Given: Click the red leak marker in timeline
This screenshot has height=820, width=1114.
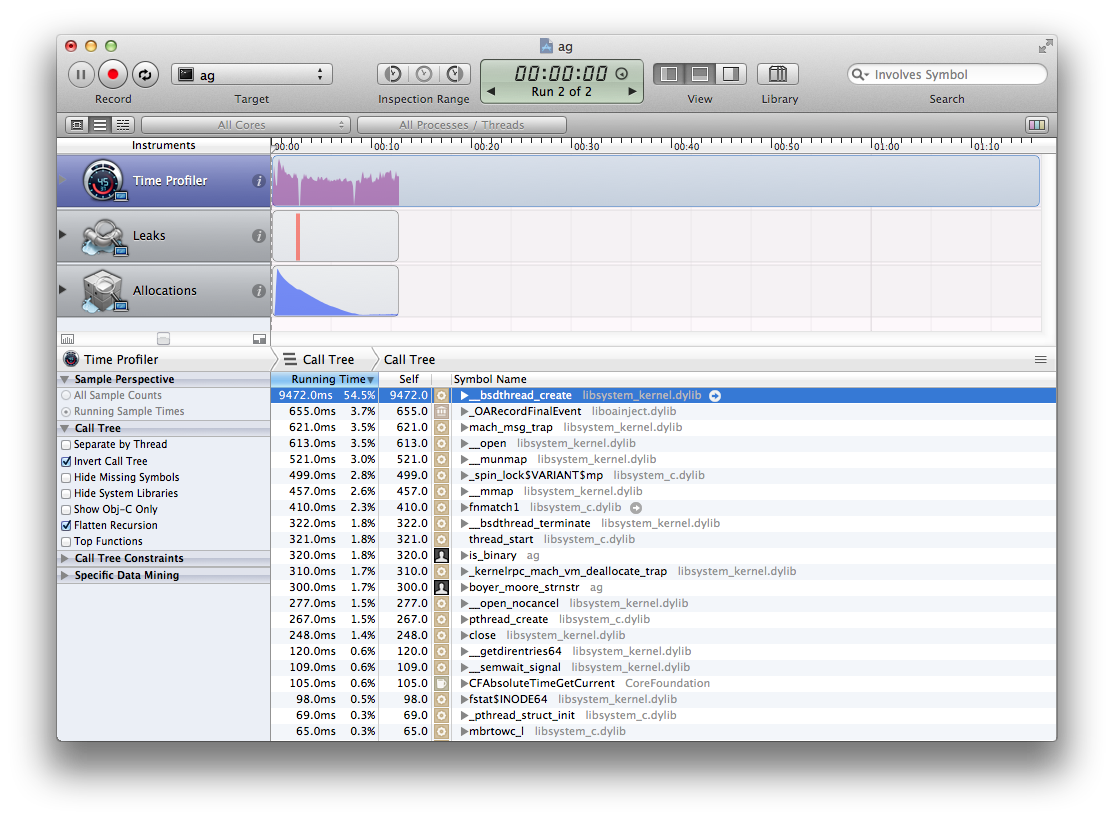Looking at the screenshot, I should pos(298,237).
